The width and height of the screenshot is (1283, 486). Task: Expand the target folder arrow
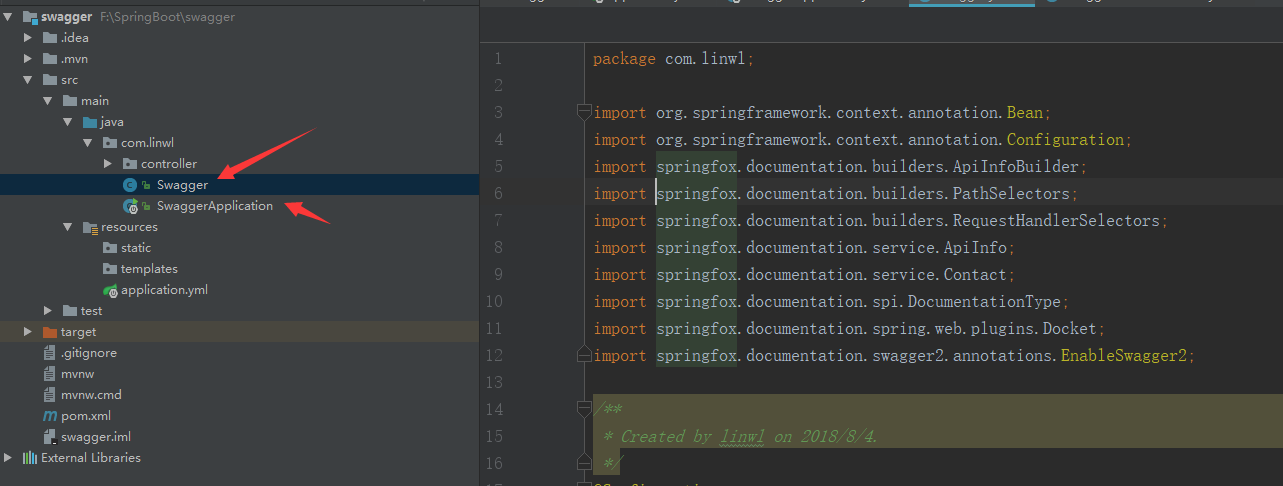point(29,332)
